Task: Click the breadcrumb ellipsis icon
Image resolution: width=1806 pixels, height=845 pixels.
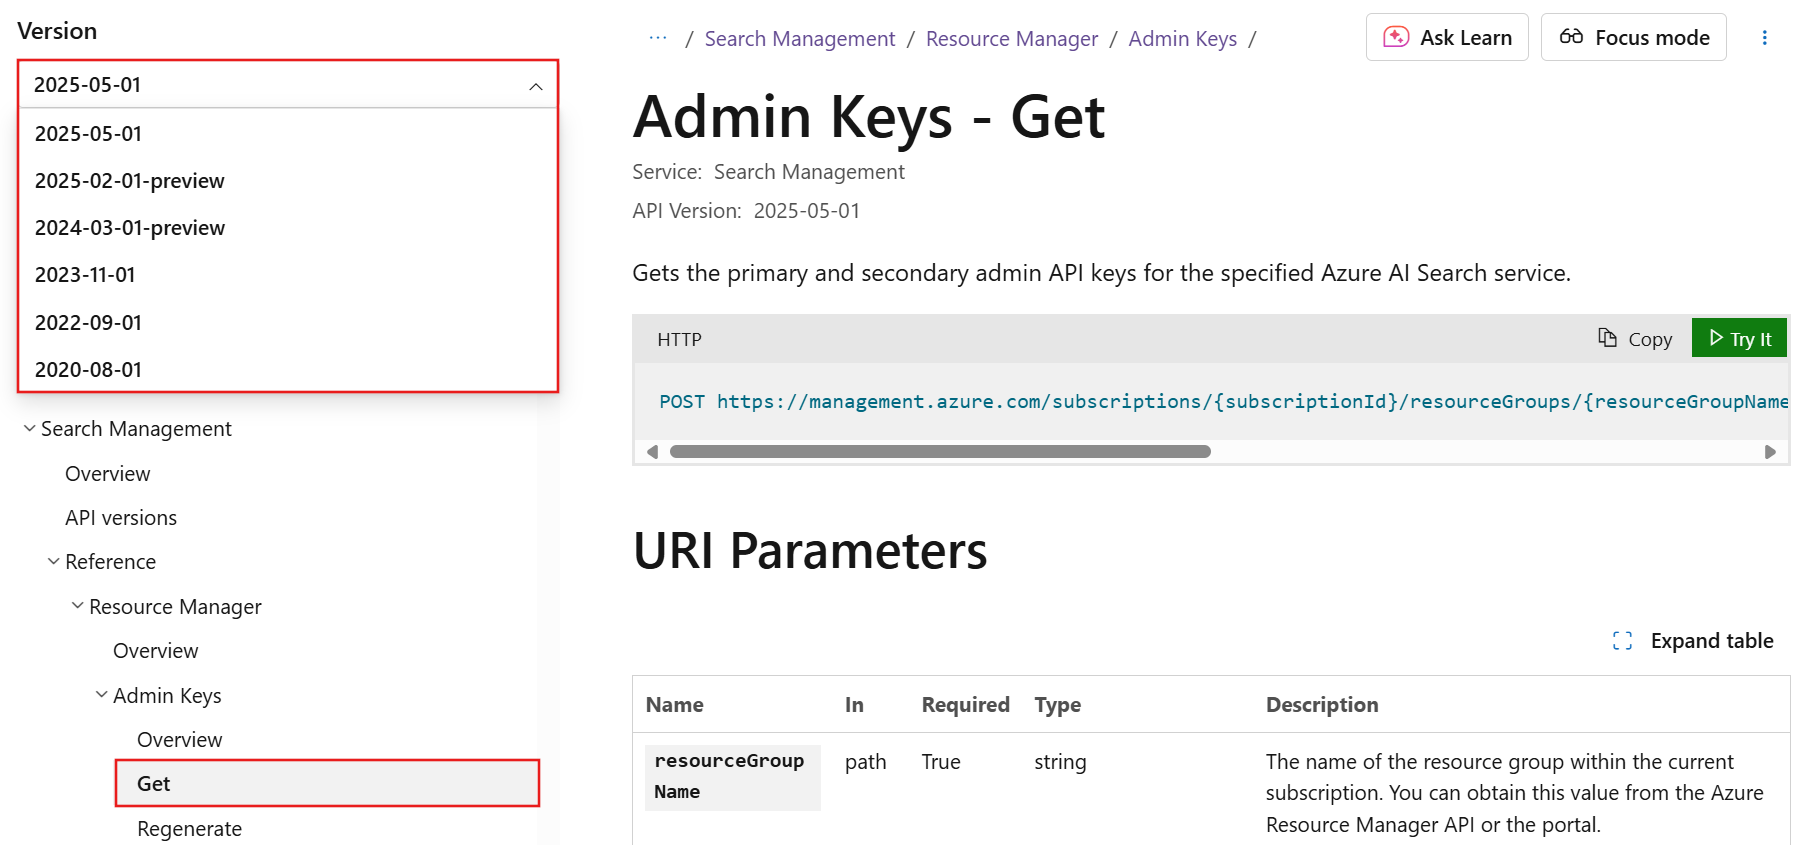Action: coord(658,38)
